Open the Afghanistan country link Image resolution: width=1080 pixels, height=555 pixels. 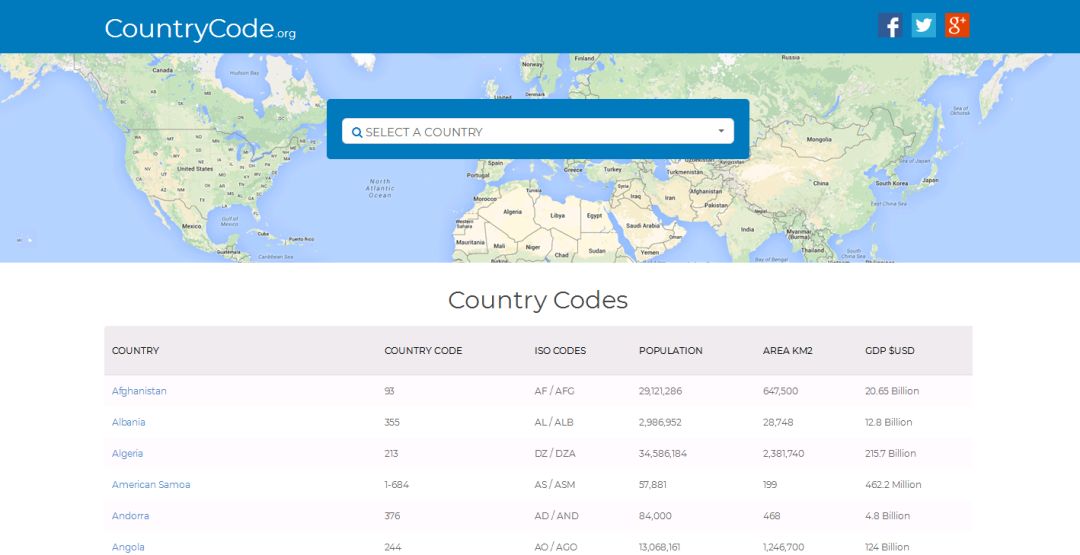(x=139, y=391)
